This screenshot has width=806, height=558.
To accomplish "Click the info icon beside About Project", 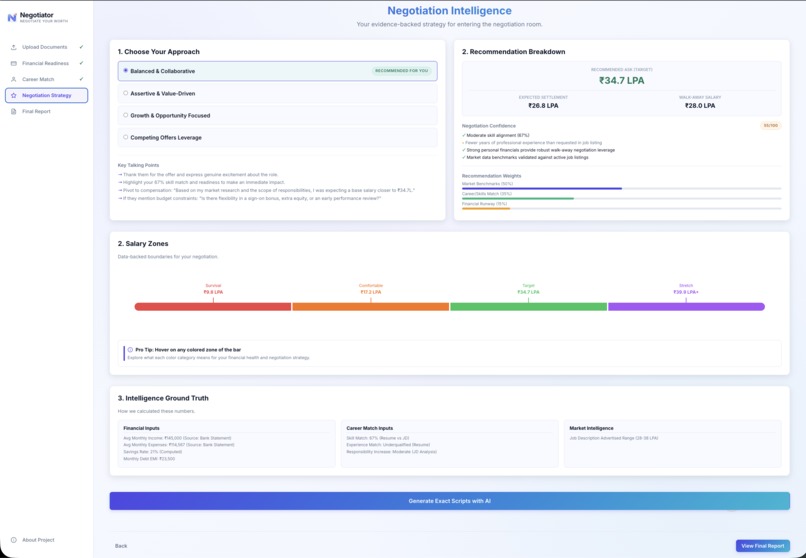I will click(14, 540).
